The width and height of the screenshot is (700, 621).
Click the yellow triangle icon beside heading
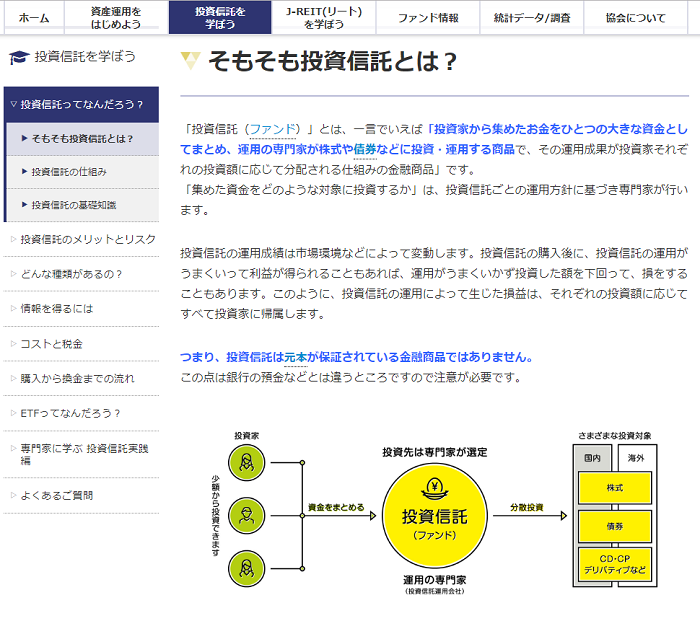point(191,60)
